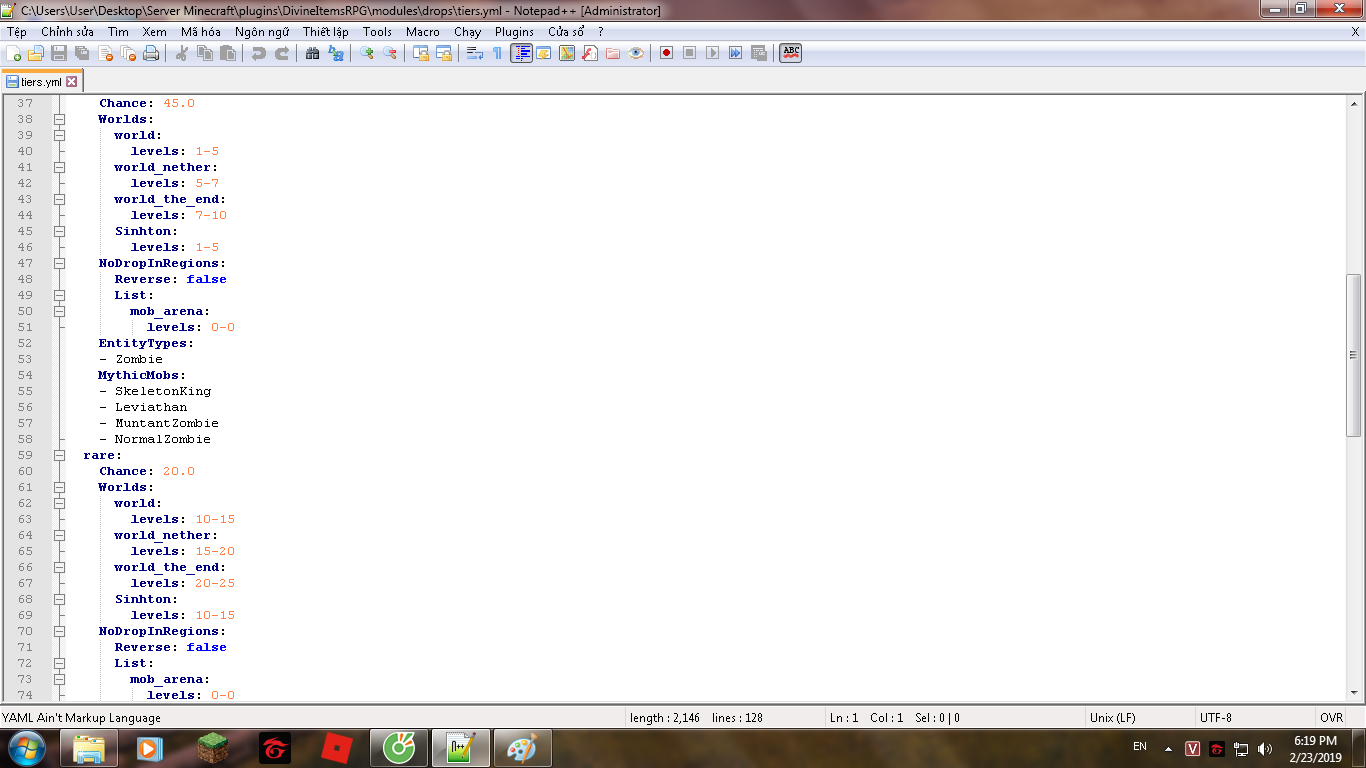Toggle Word Wrap in the toolbar

(x=475, y=53)
